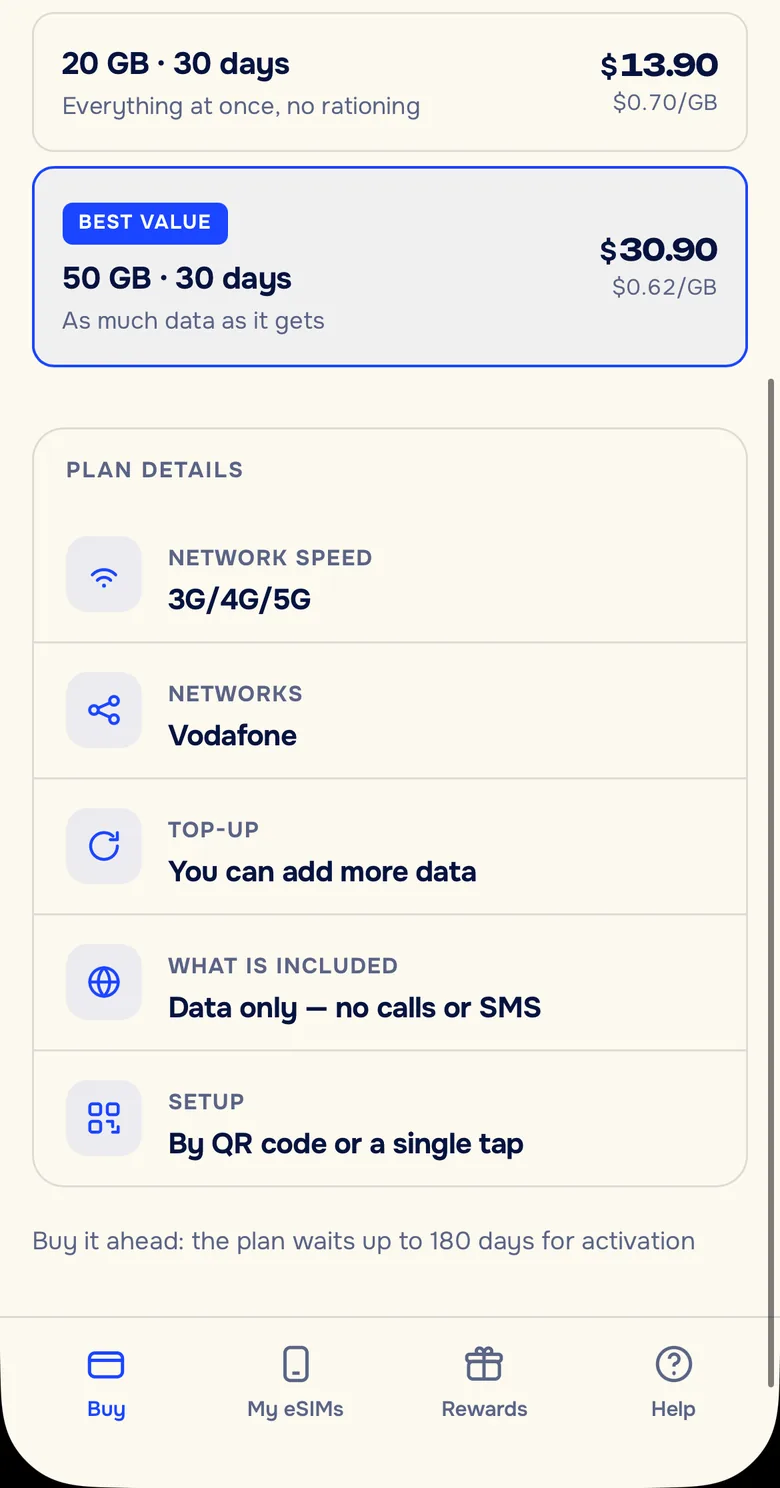Tap the gift Rewards icon
This screenshot has height=1488, width=780.
484,1364
